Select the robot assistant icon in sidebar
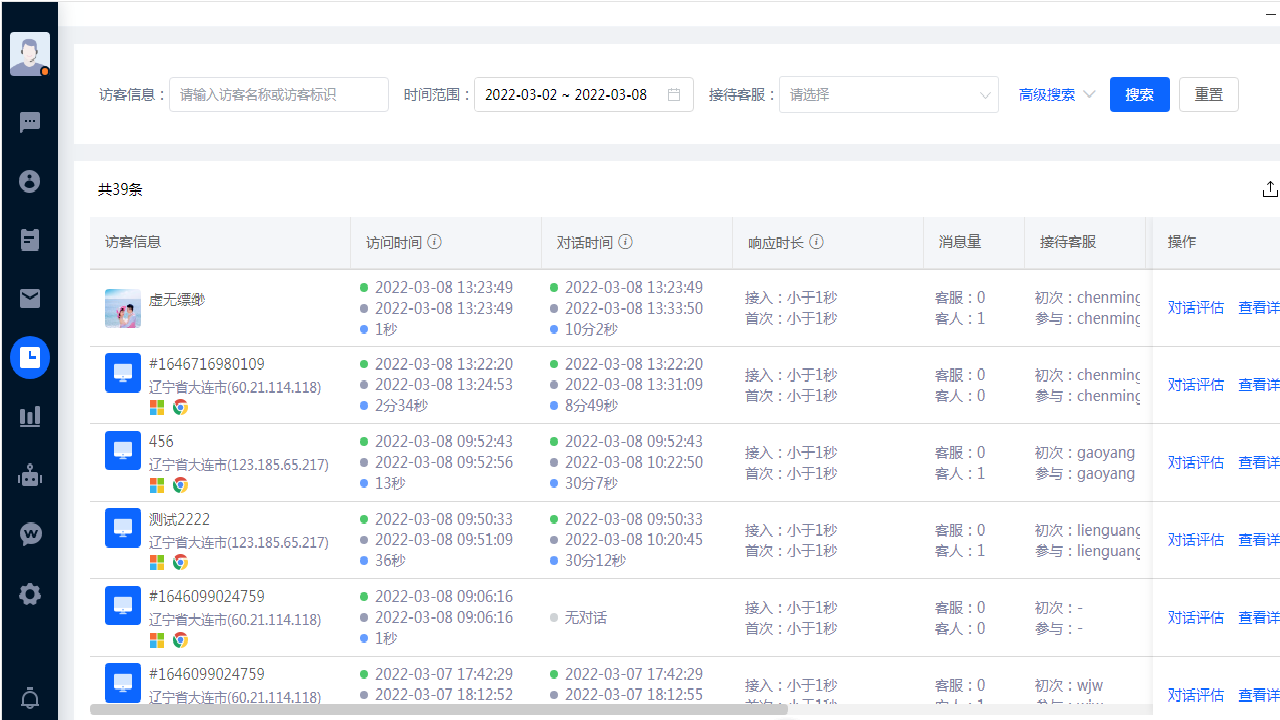The width and height of the screenshot is (1280, 720). tap(30, 475)
